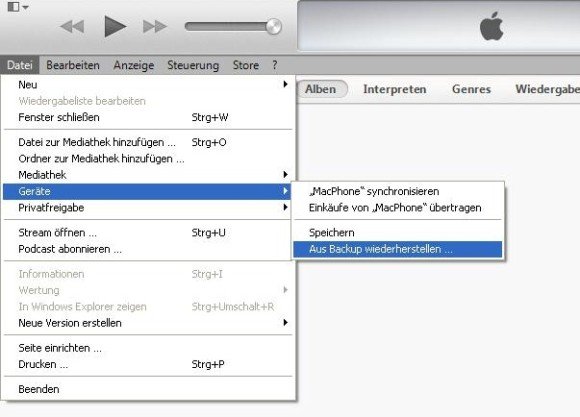Open the Bearbeiten menu
The image size is (580, 417).
(73, 65)
